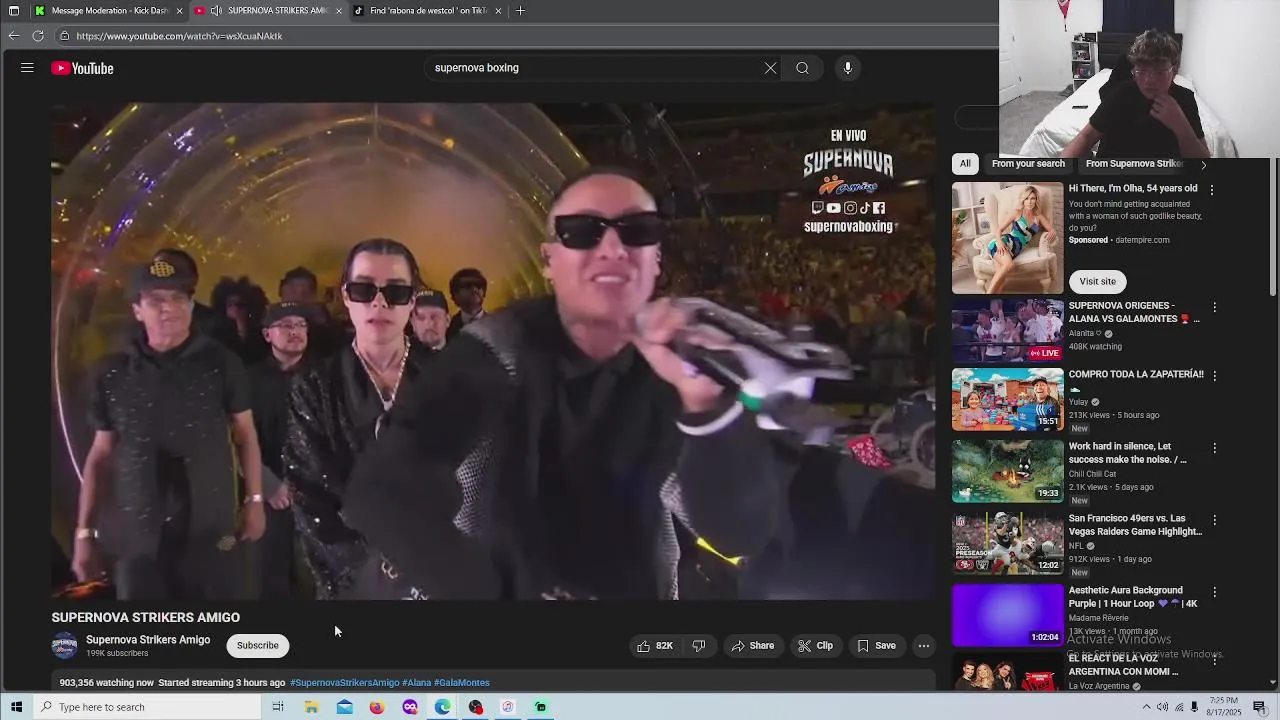Screen dimensions: 1280x720
Task: Save the video to a playlist
Action: (x=877, y=646)
